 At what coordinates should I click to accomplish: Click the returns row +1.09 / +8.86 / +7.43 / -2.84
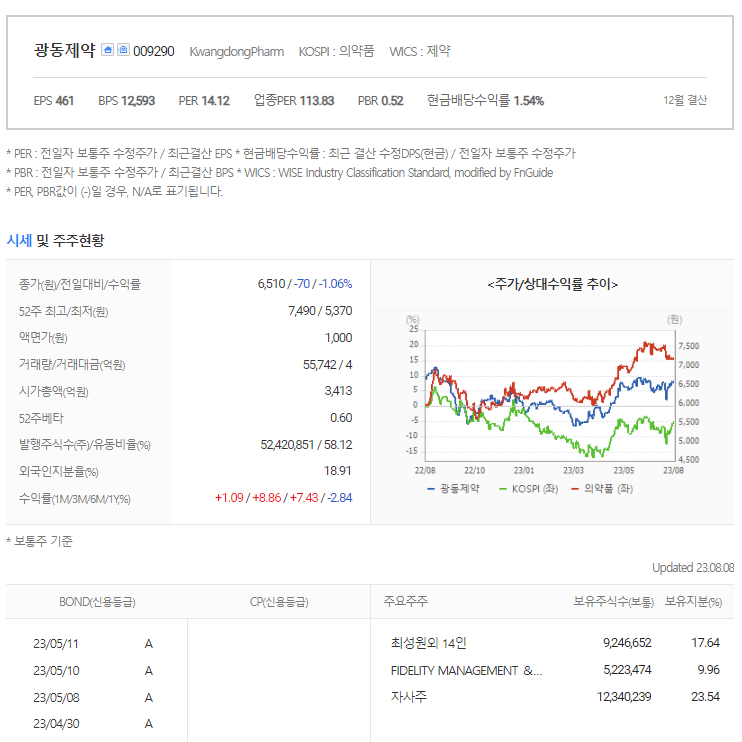pyautogui.click(x=283, y=498)
